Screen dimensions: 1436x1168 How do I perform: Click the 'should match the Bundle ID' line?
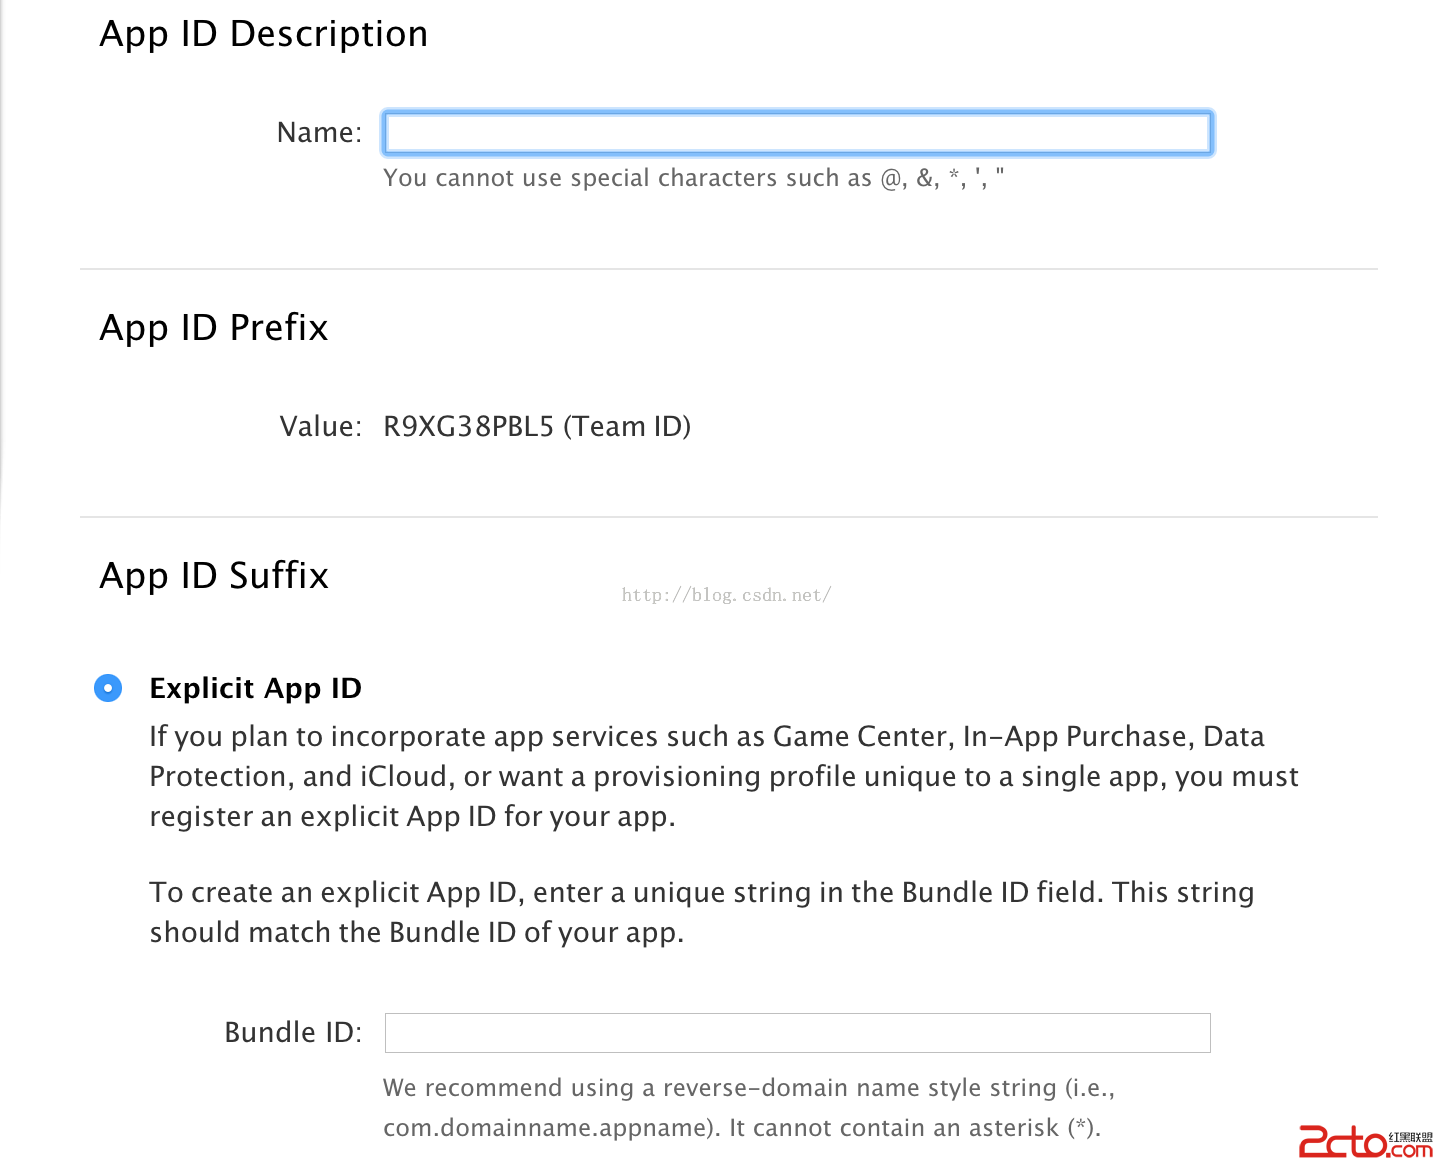[416, 933]
